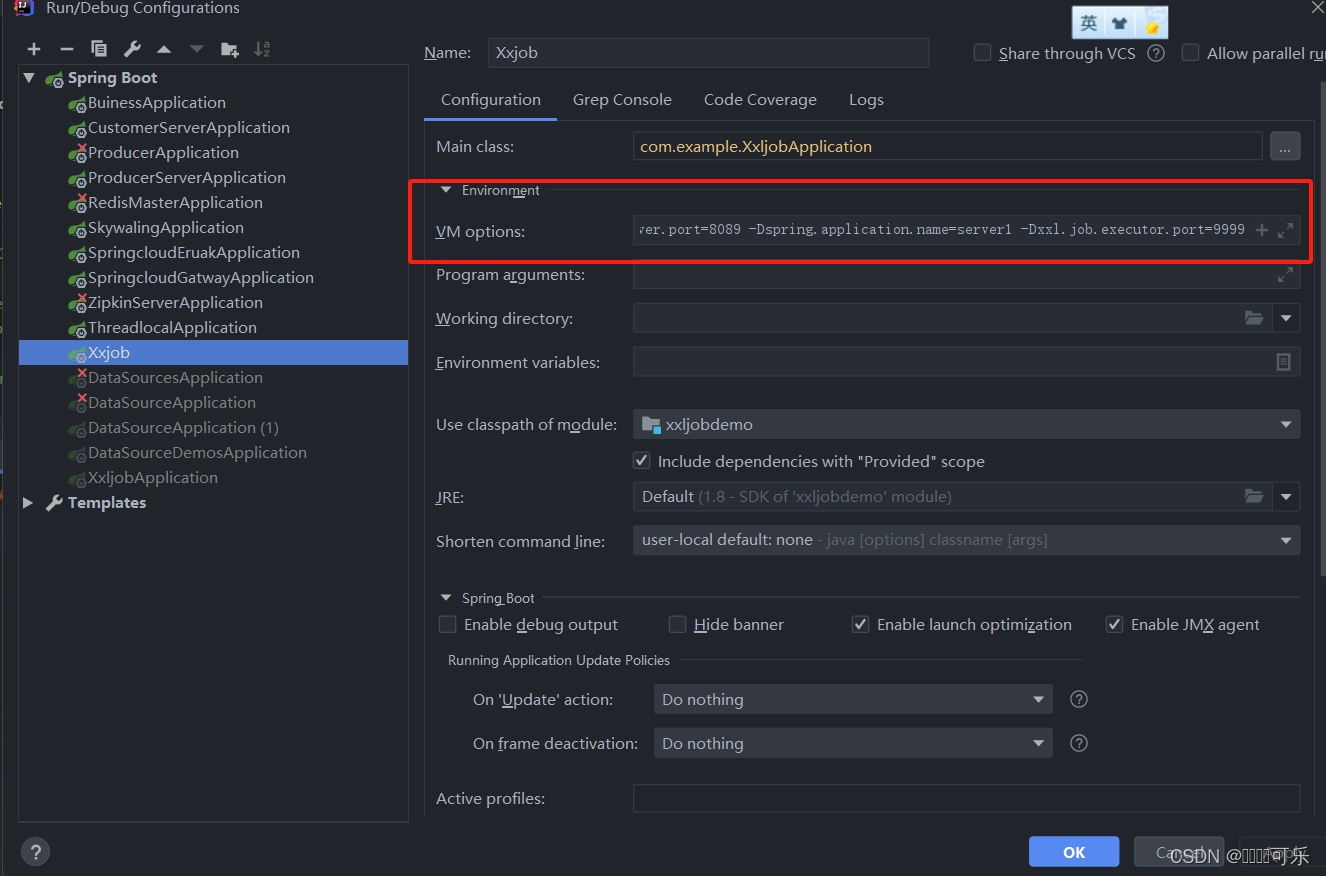Collapse Spring Boot settings section

coord(446,597)
